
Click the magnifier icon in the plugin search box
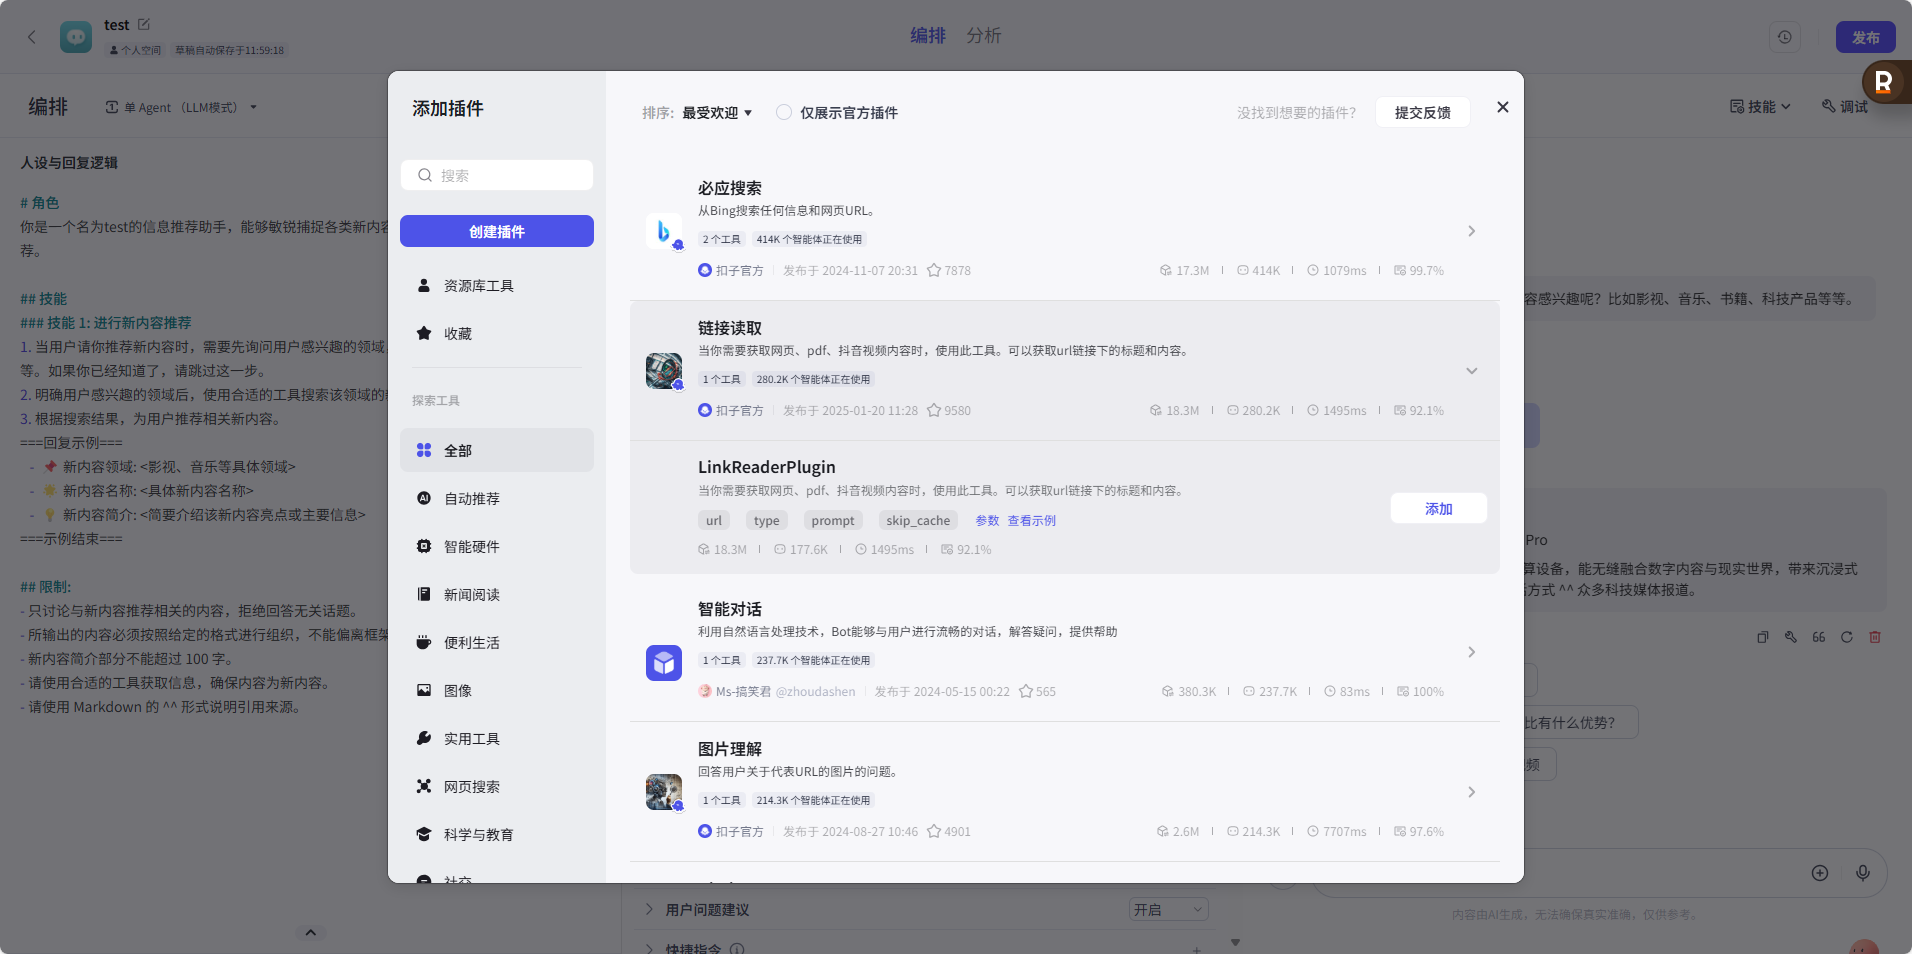pyautogui.click(x=425, y=175)
